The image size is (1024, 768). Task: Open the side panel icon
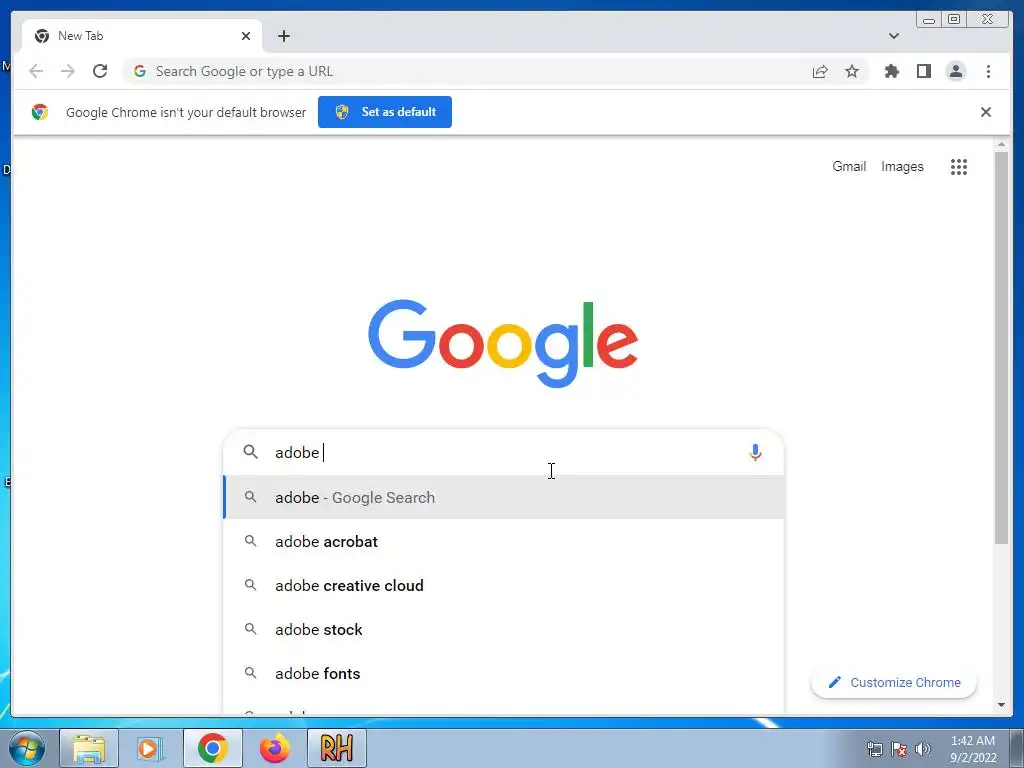click(x=923, y=71)
